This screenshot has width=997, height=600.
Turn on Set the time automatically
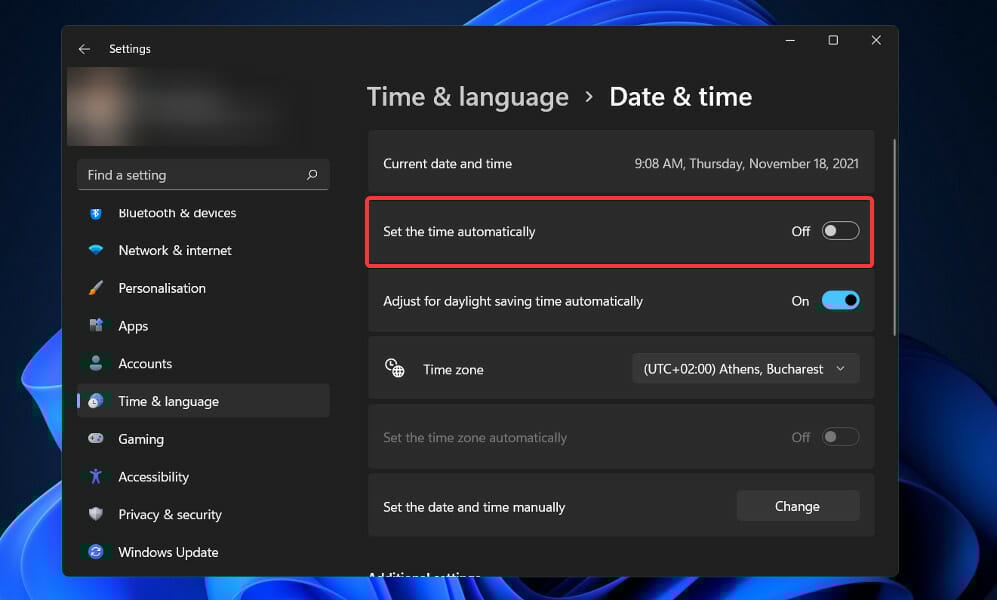pyautogui.click(x=840, y=231)
